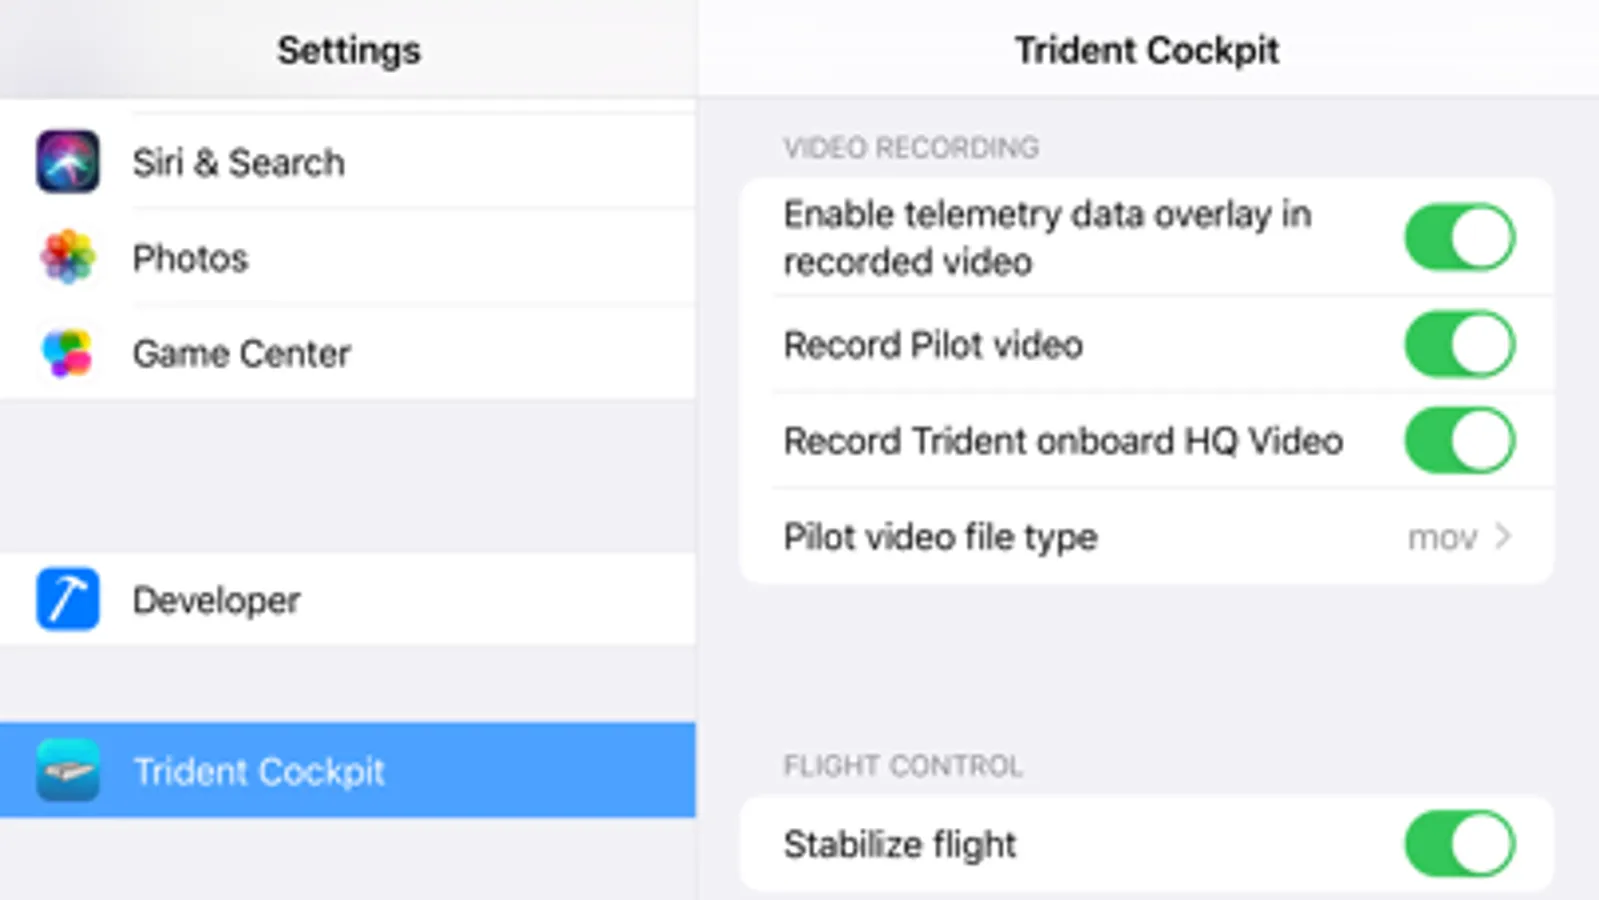Toggle Record Trident onboard HQ Video
This screenshot has height=900, width=1599.
point(1459,440)
